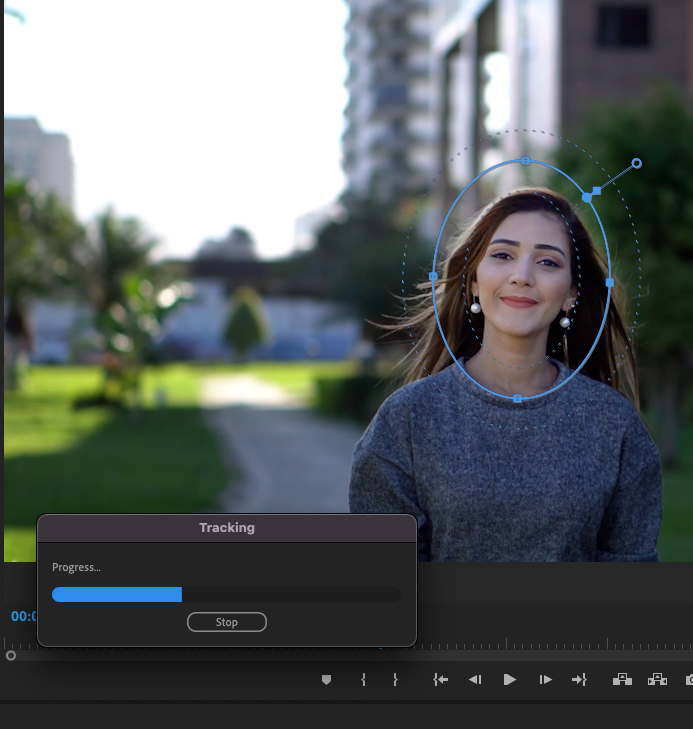Select the bottom mask vertex point
This screenshot has width=693, height=729.
517,398
